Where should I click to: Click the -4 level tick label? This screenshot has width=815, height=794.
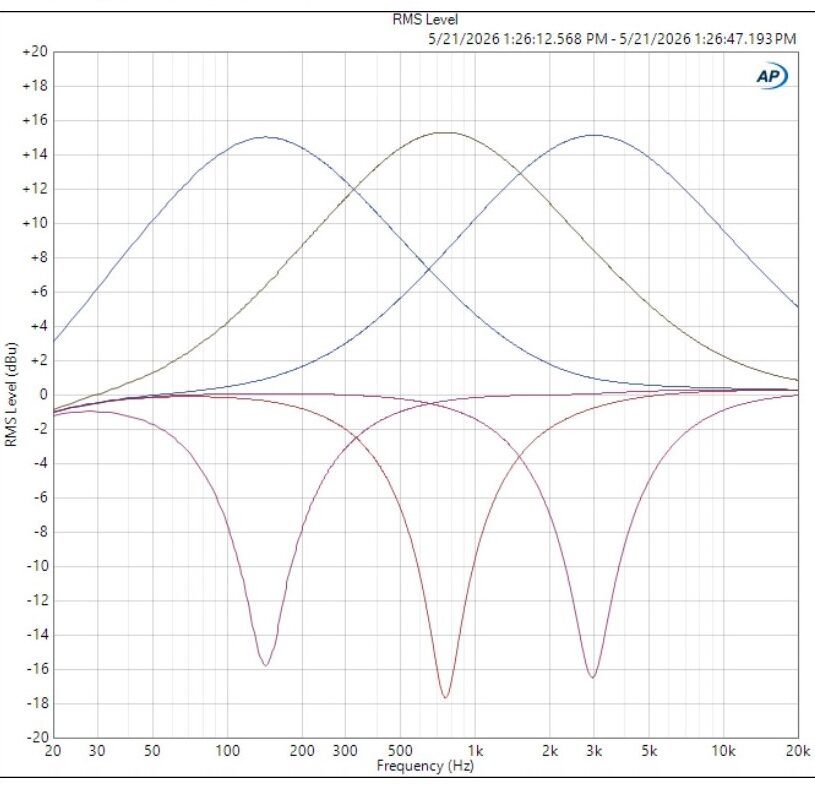[x=41, y=463]
